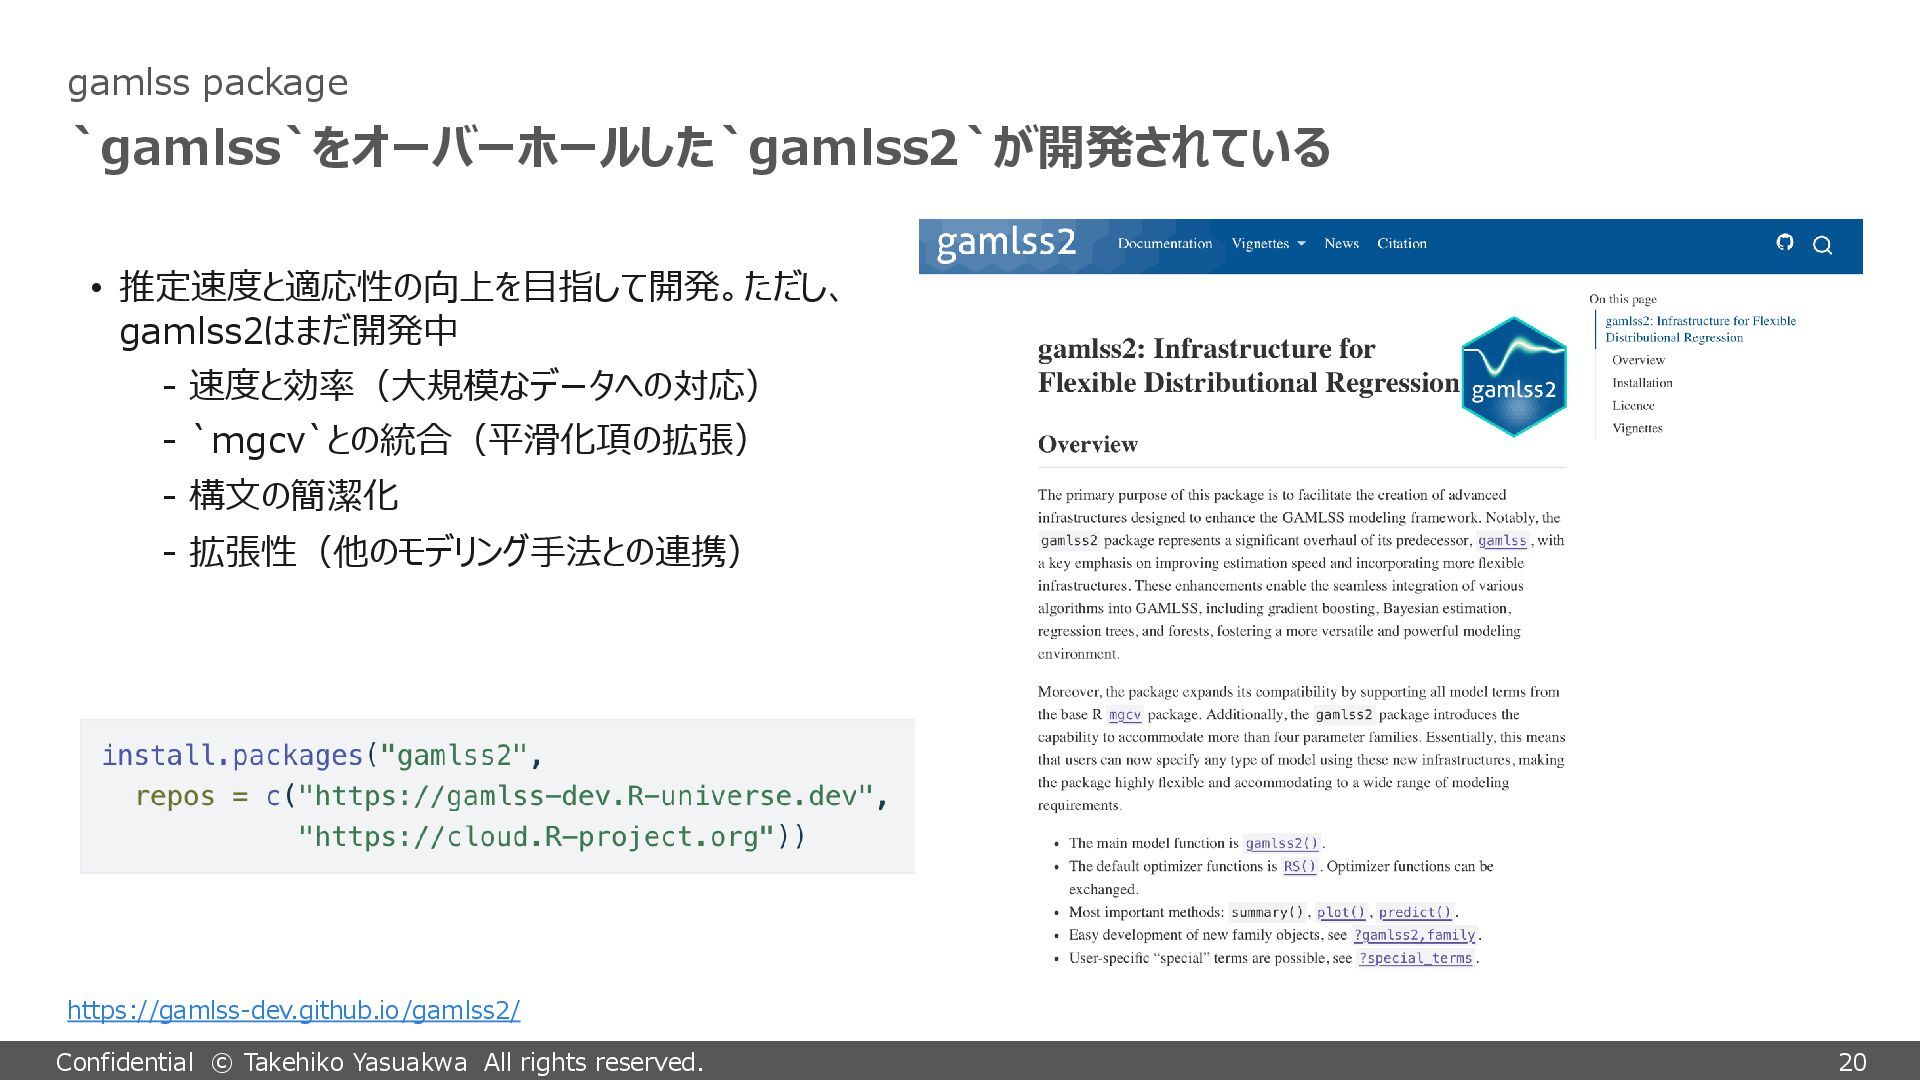Click the gamlss2 site title brand

pyautogui.click(x=1006, y=243)
